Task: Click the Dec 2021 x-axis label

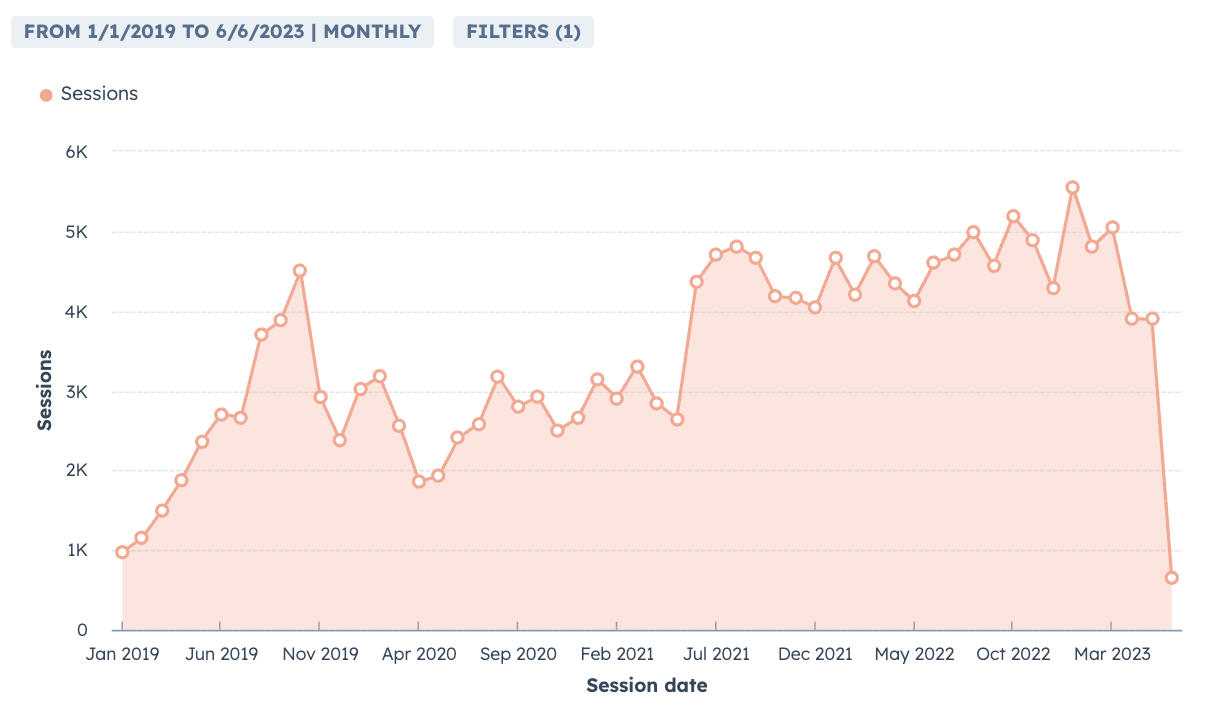Action: click(x=815, y=654)
